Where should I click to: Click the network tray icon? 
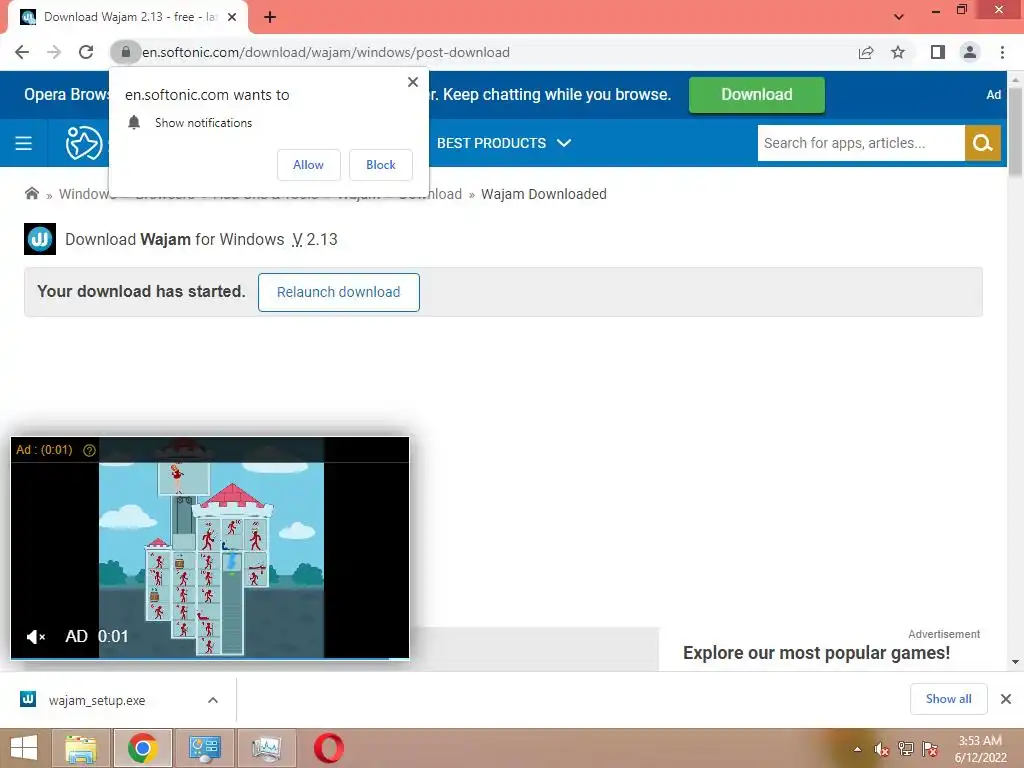[906, 749]
